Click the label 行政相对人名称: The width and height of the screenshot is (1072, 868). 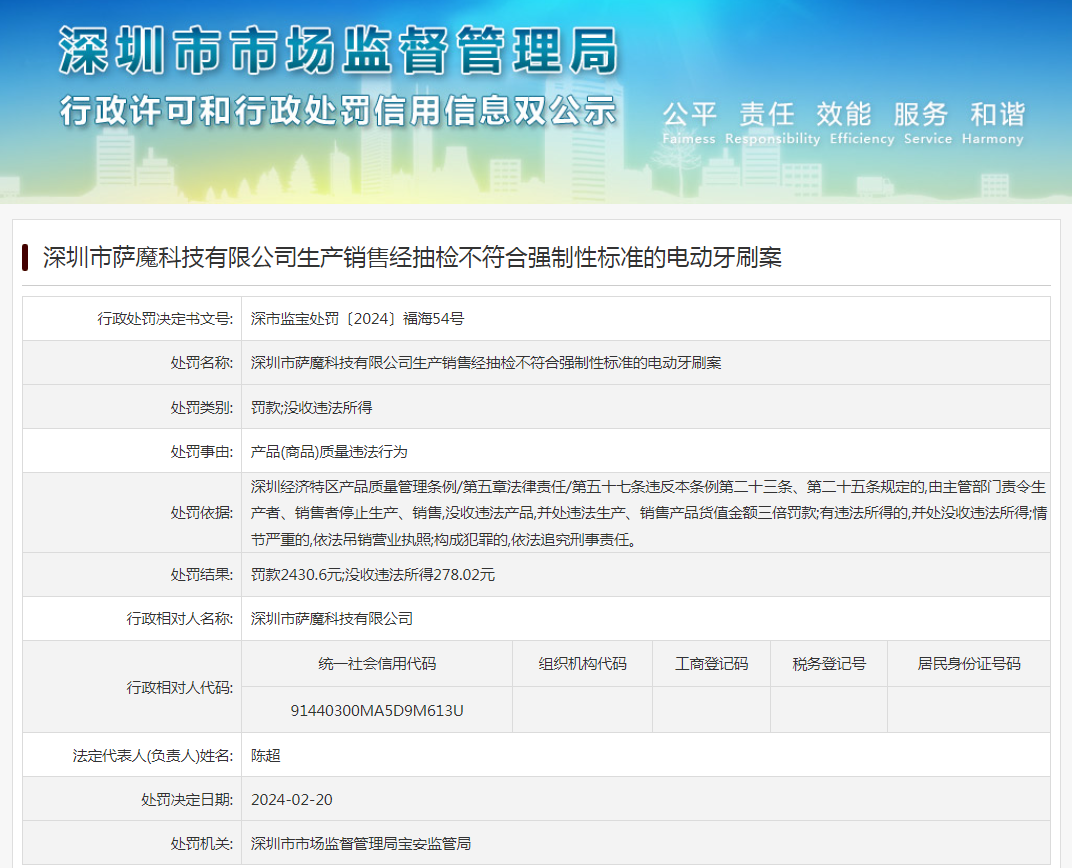[179, 619]
